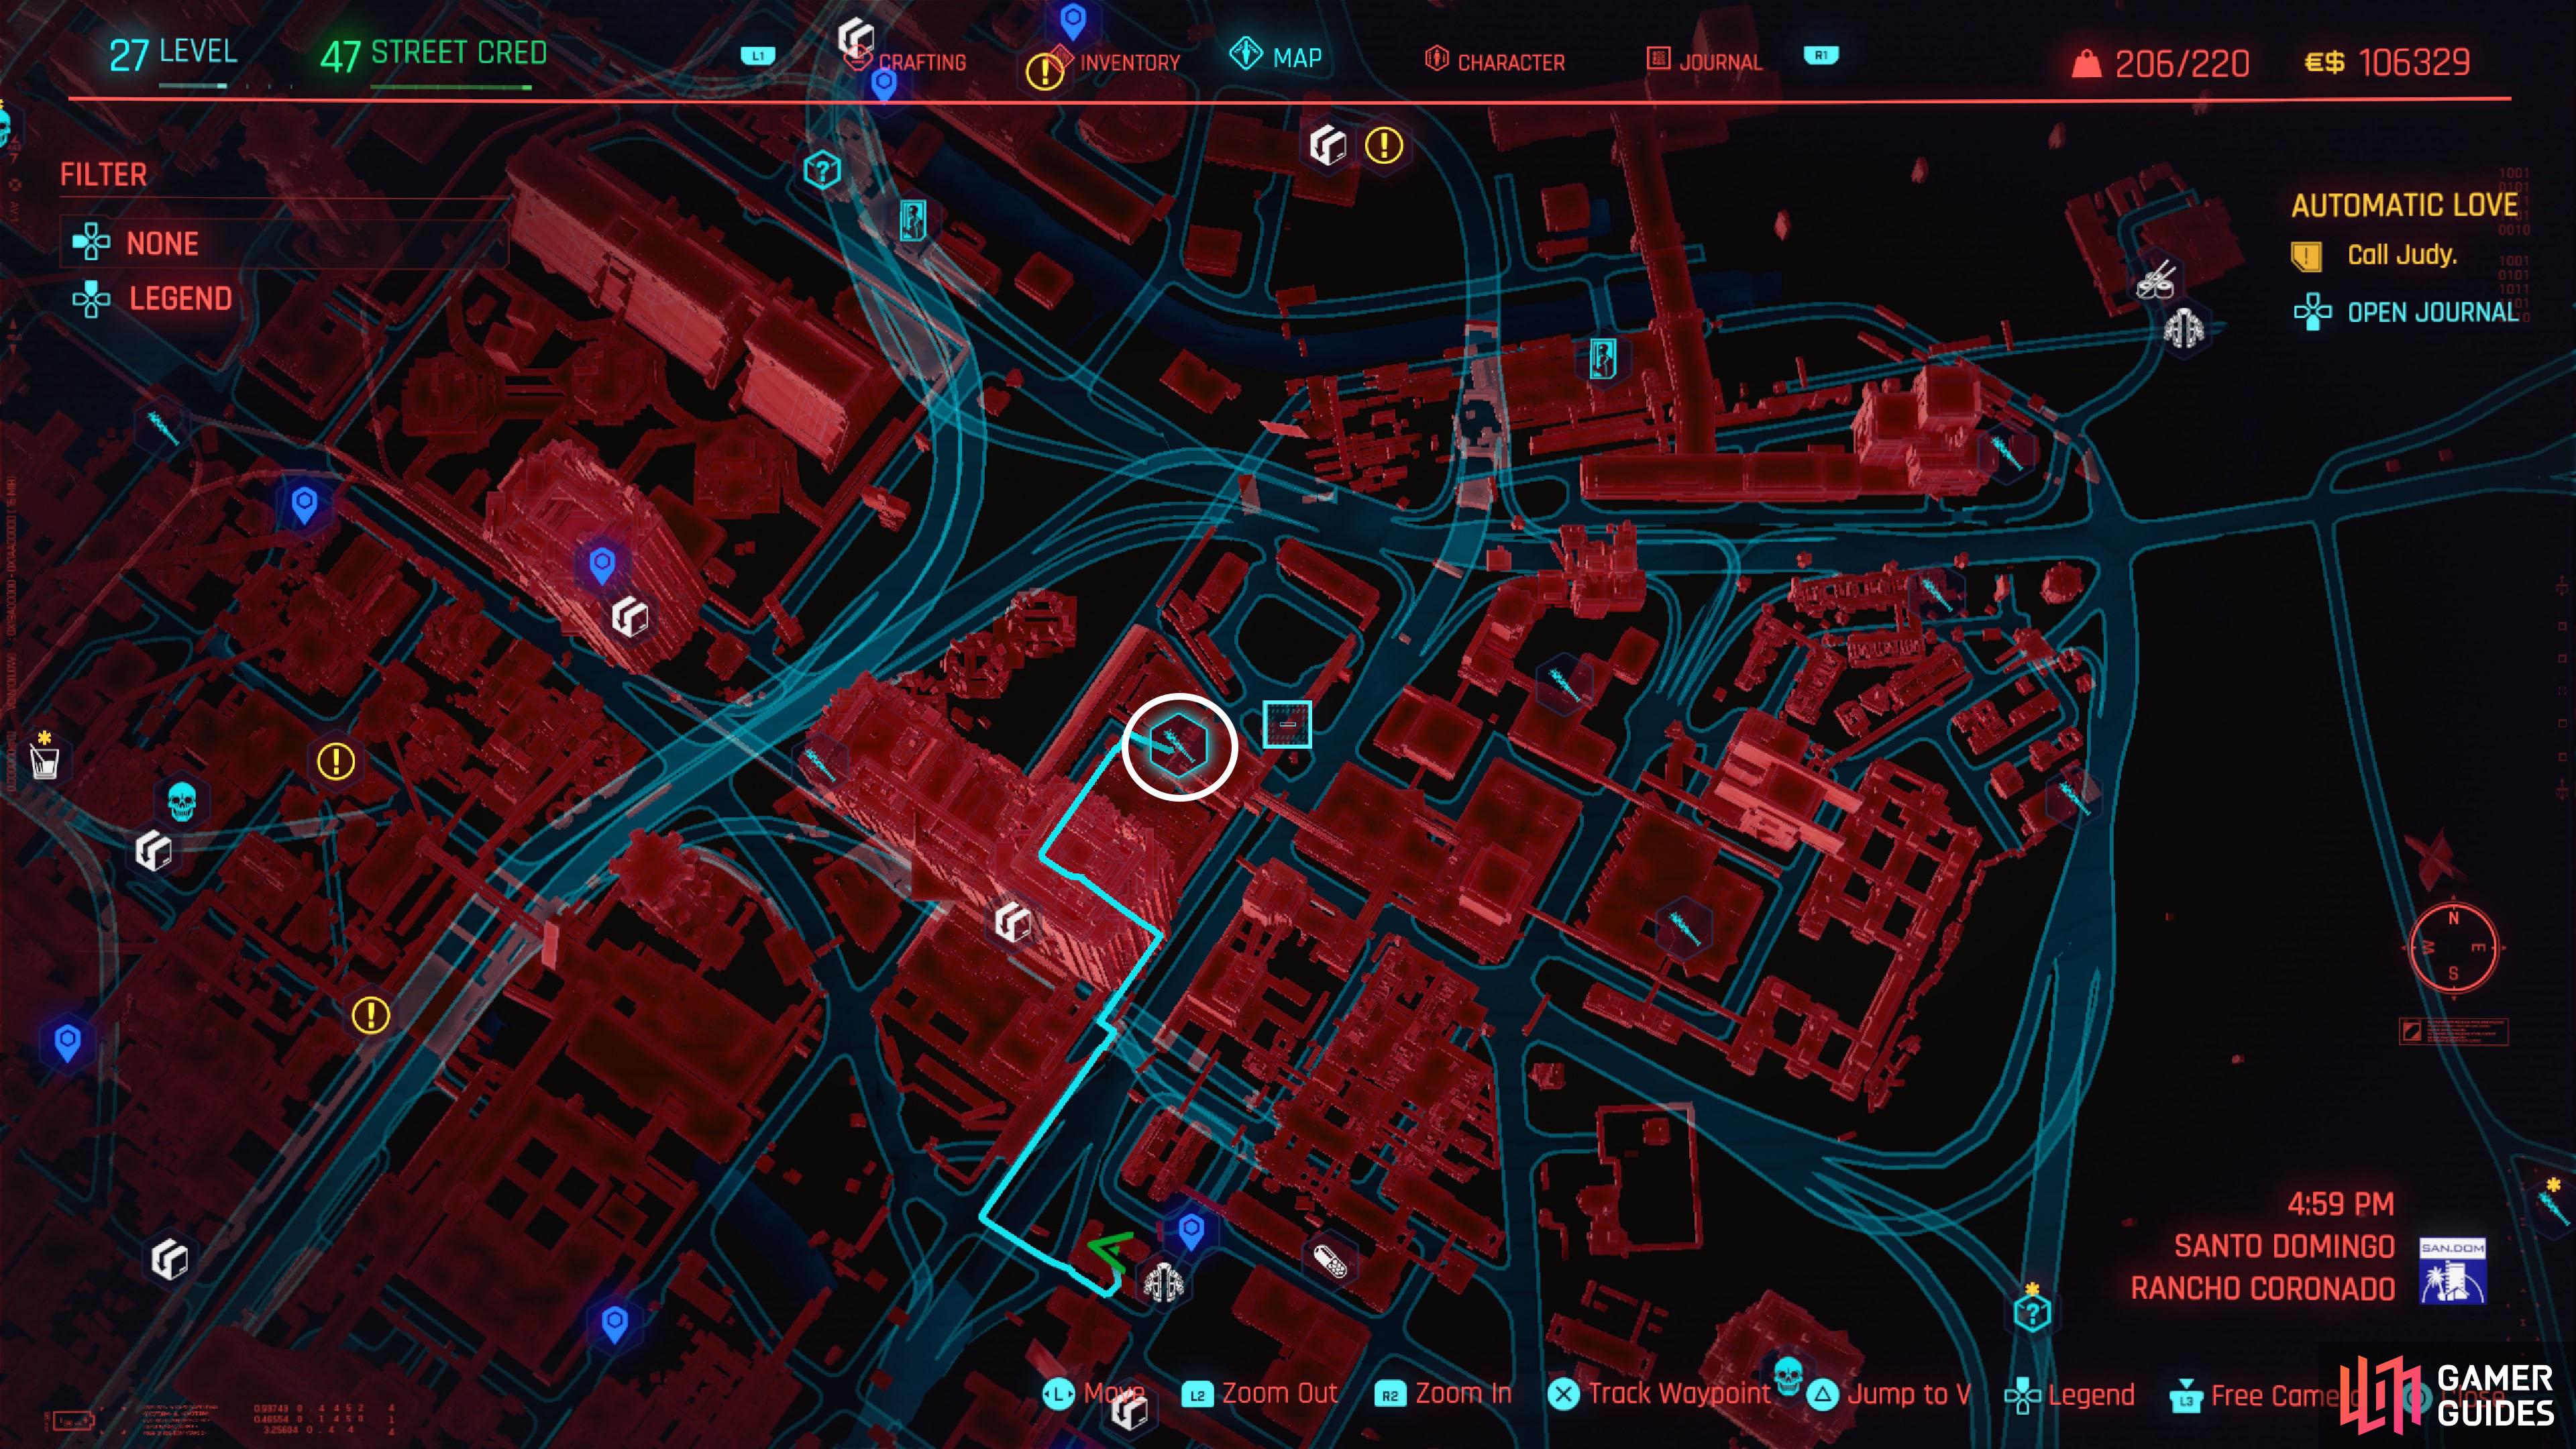Open the Character tab
2576x1449 pixels.
coord(1495,61)
